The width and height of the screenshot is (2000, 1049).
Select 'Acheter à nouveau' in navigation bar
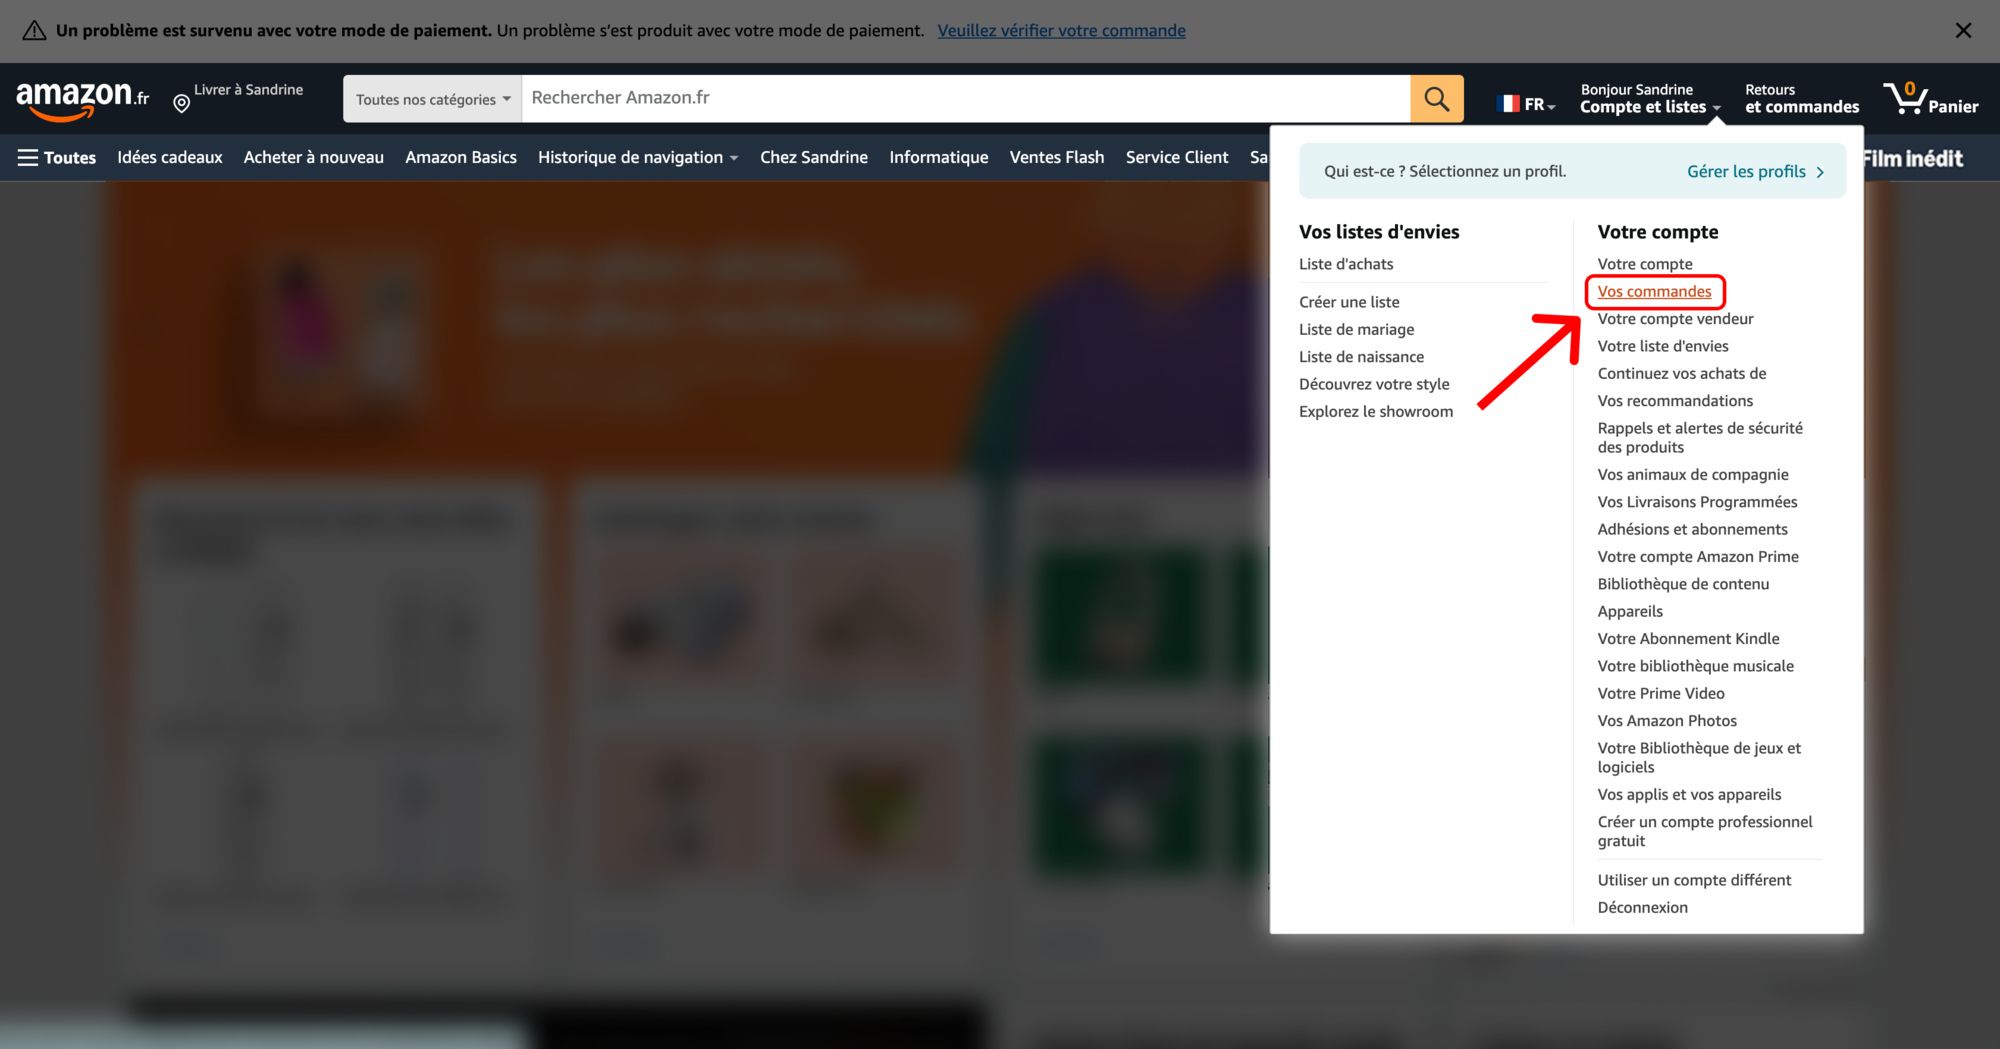[314, 158]
